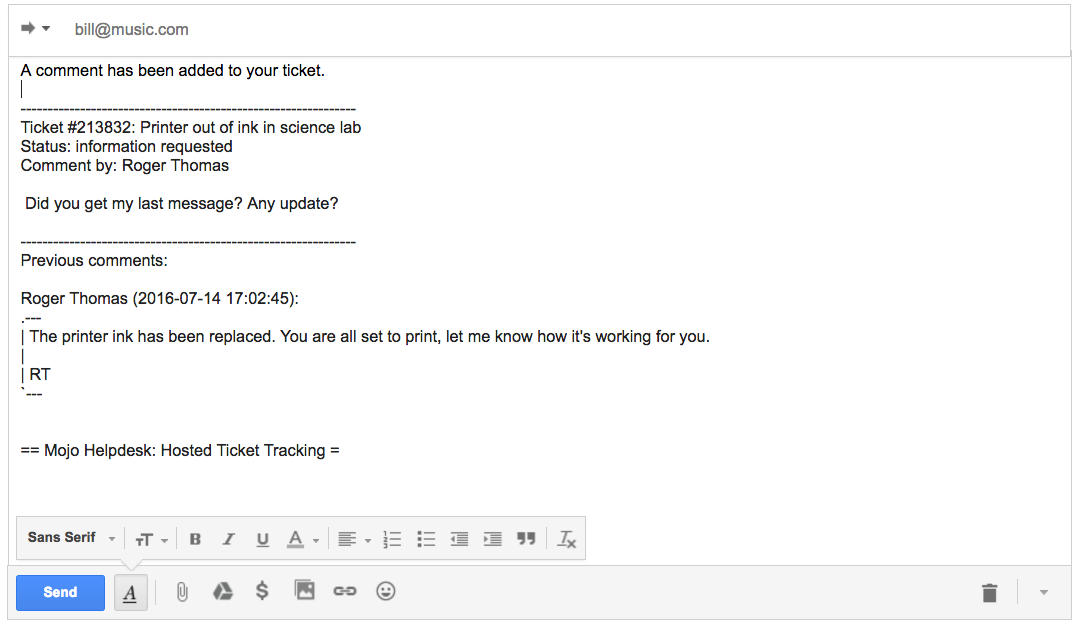Viewport: 1079px width, 626px height.
Task: Apply the quote formatting
Action: (526, 539)
